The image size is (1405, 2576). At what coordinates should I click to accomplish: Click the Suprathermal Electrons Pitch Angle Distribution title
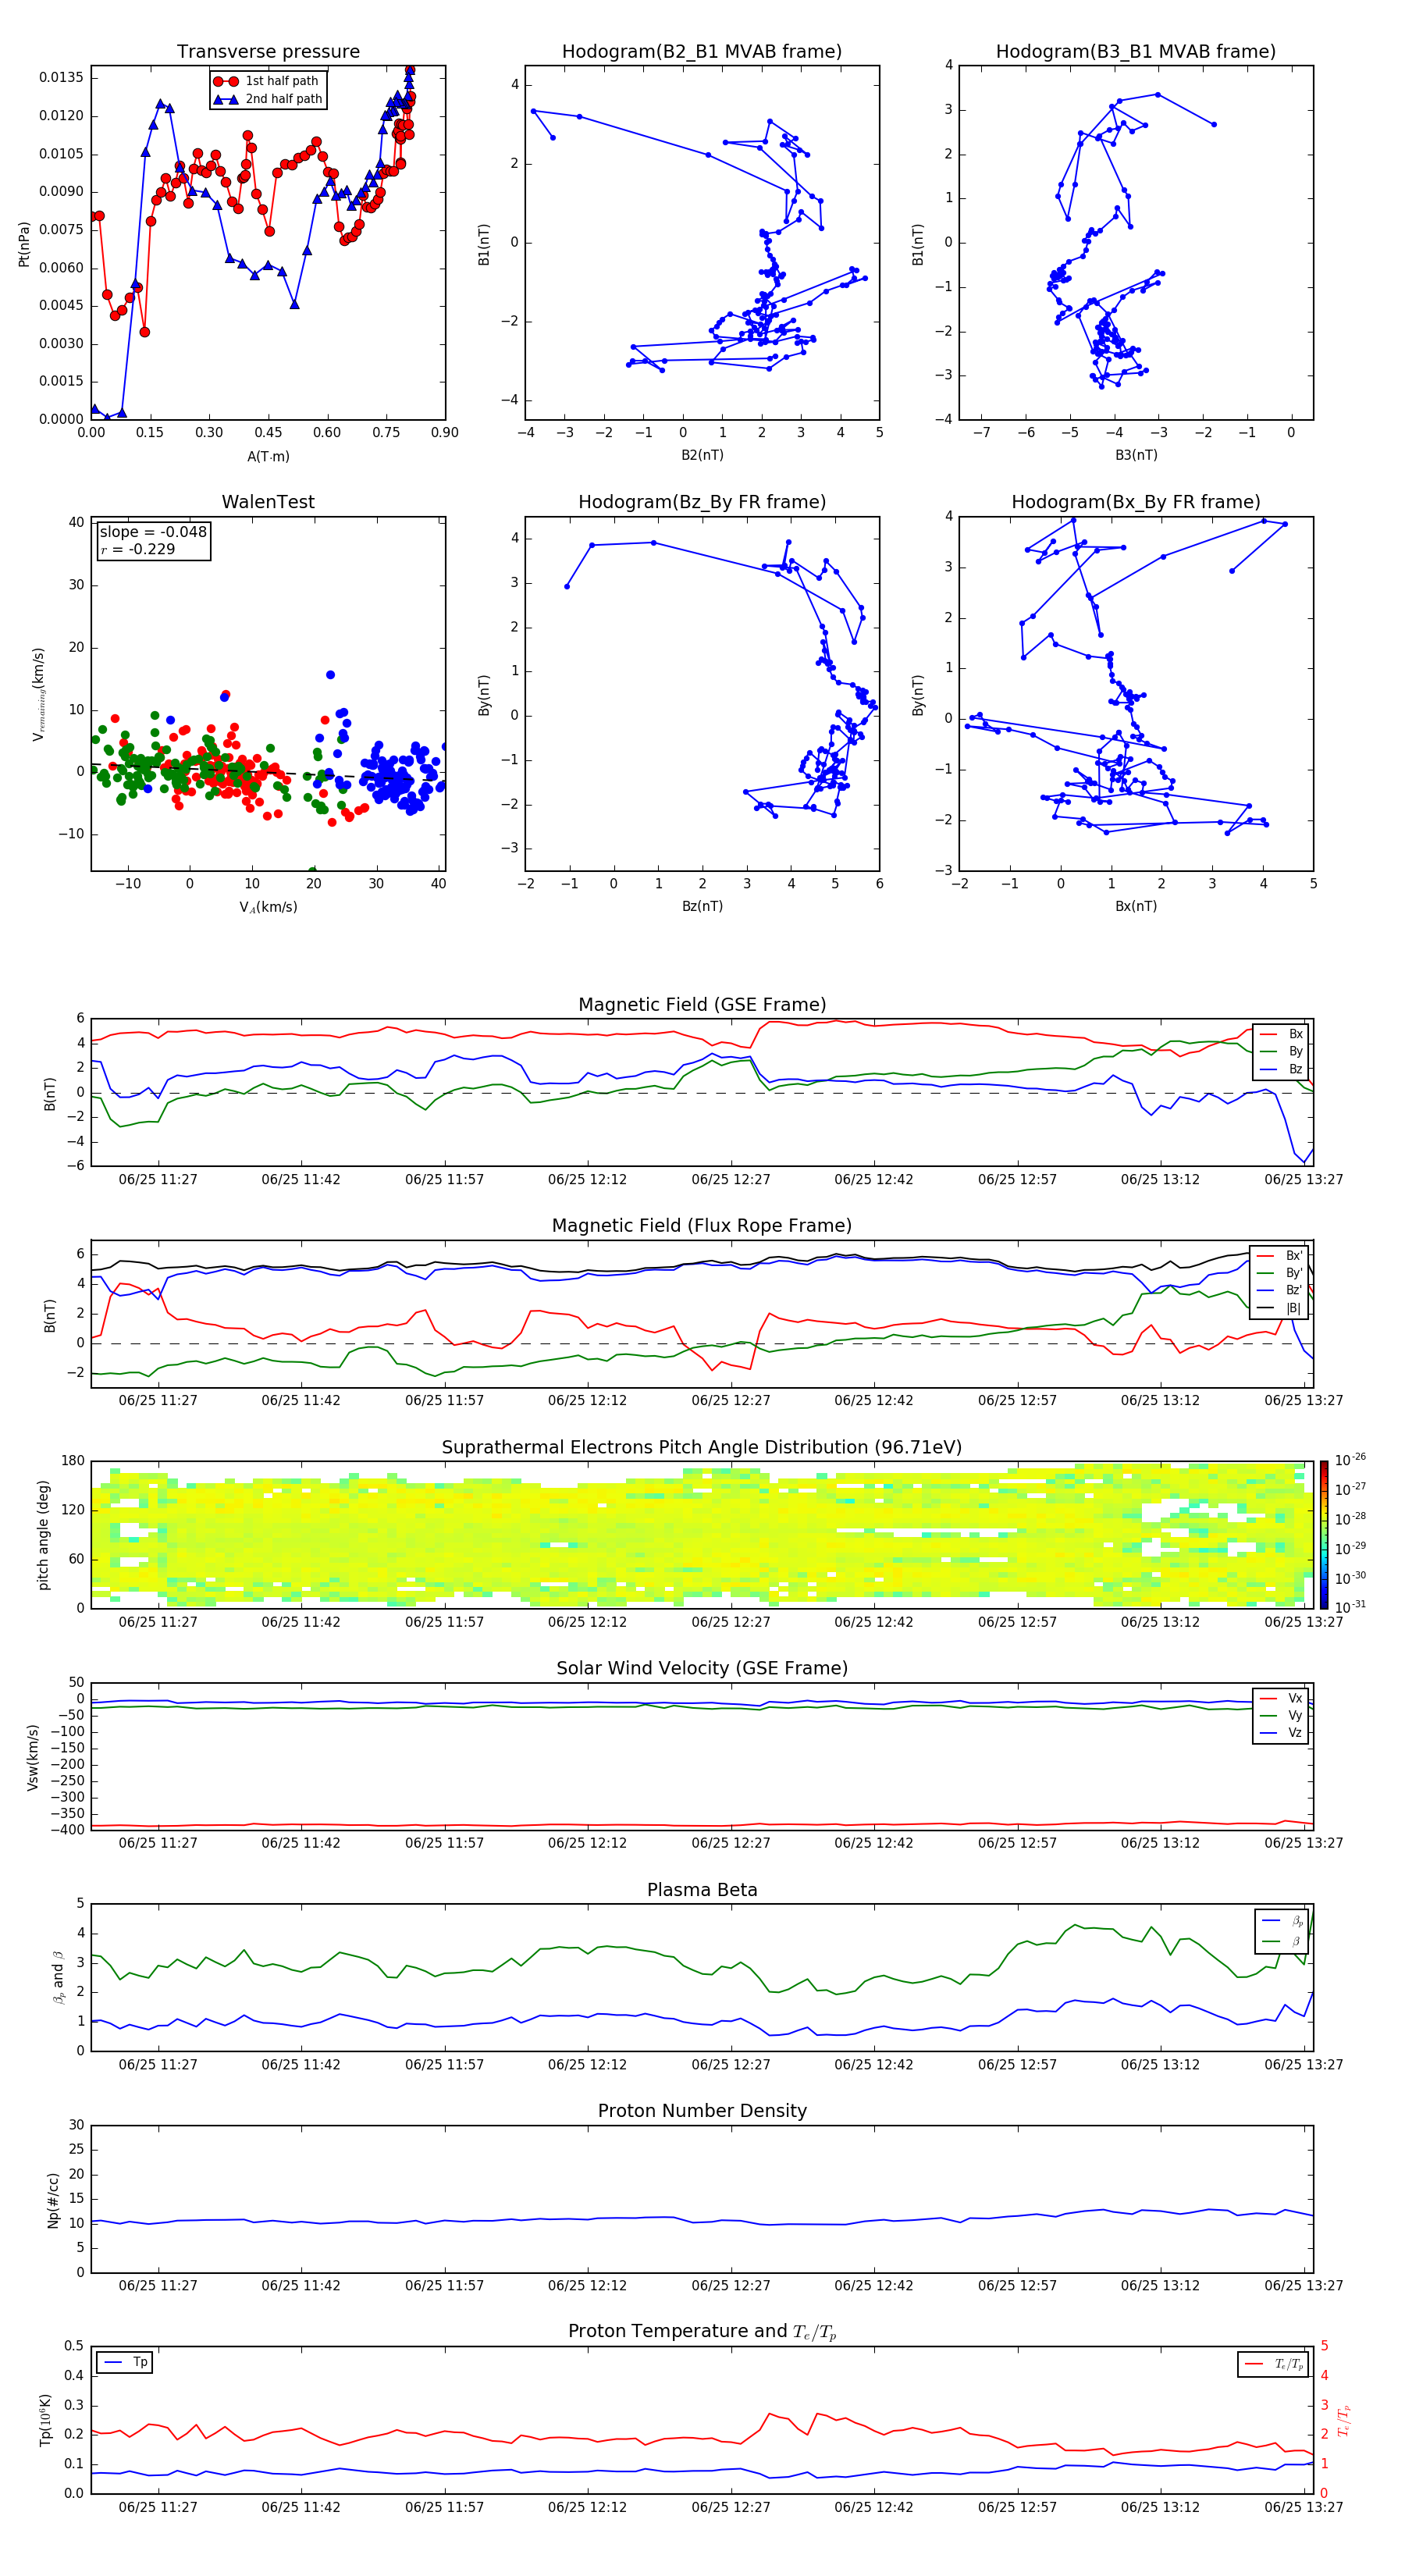[x=702, y=1447]
